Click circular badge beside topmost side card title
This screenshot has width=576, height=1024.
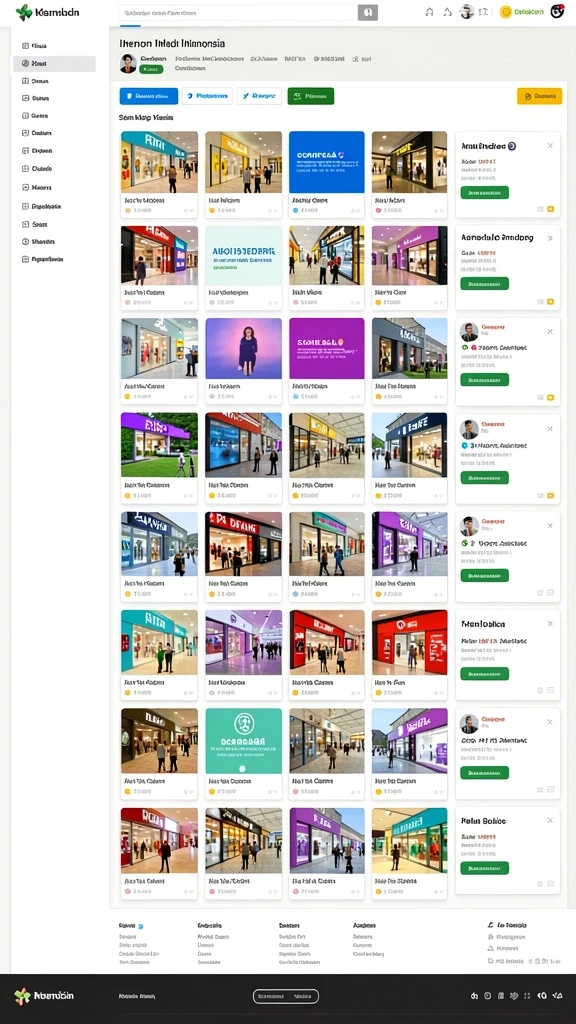[511, 146]
